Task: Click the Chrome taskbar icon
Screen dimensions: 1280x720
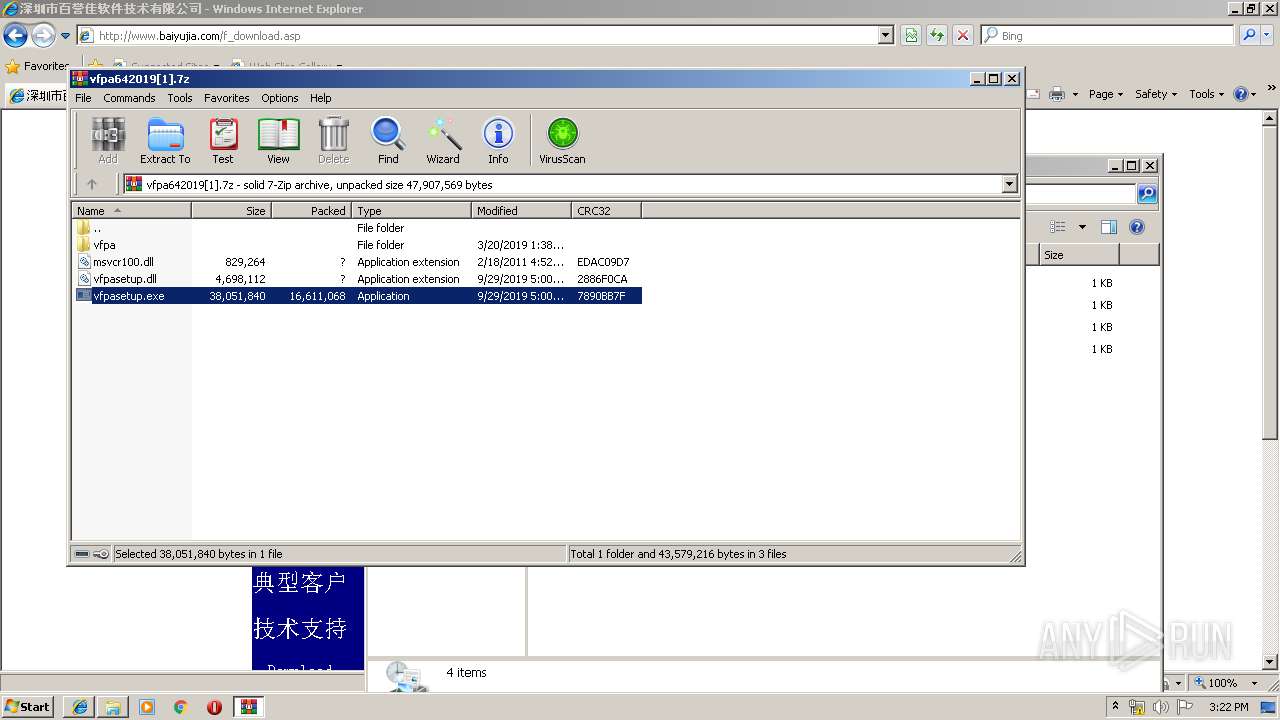Action: [180, 707]
